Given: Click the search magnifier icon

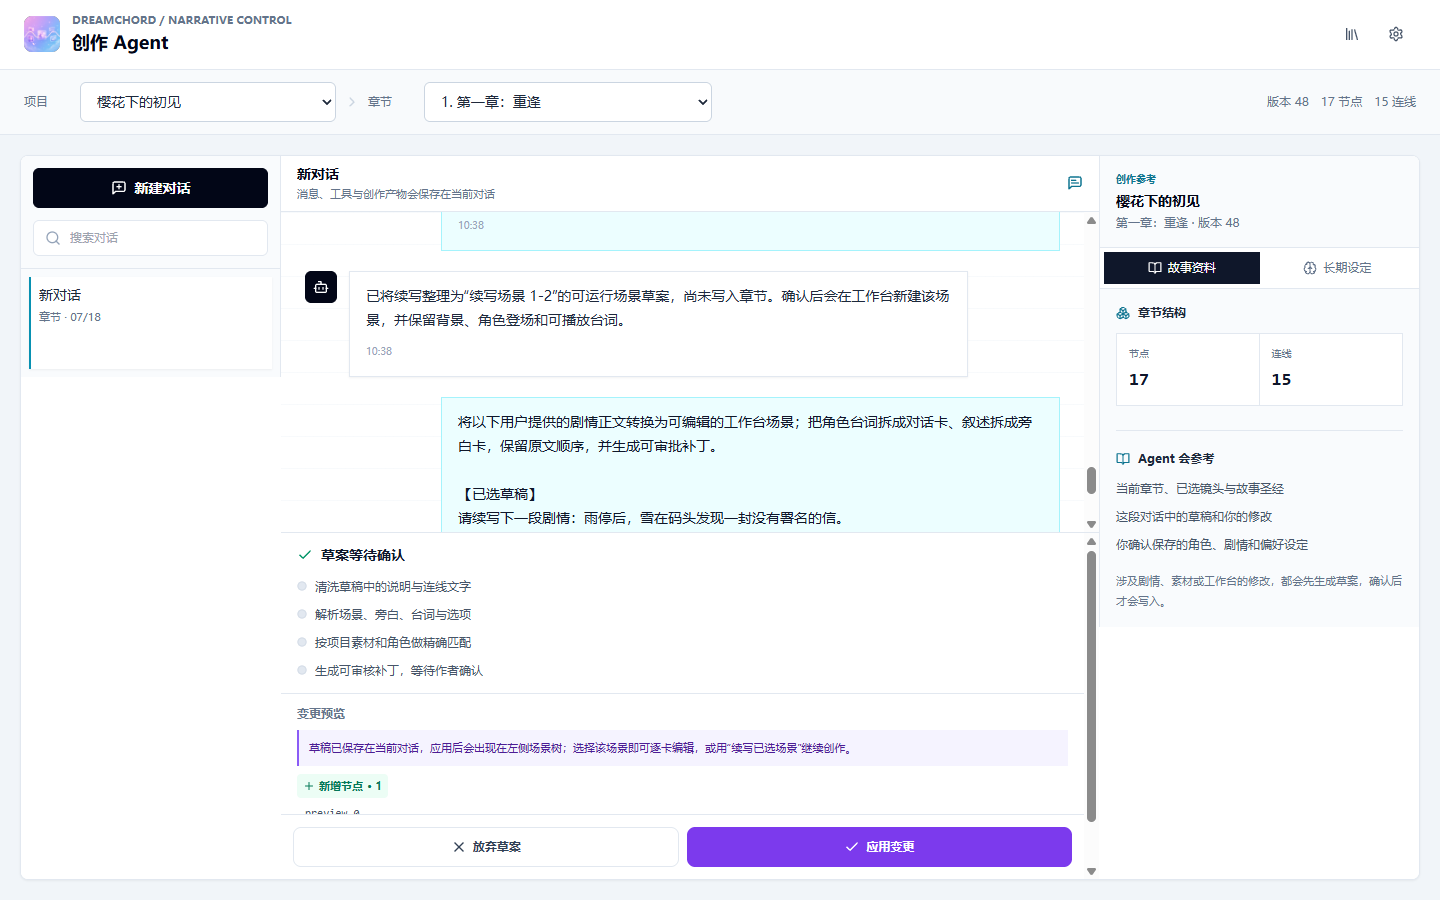Looking at the screenshot, I should tap(53, 238).
